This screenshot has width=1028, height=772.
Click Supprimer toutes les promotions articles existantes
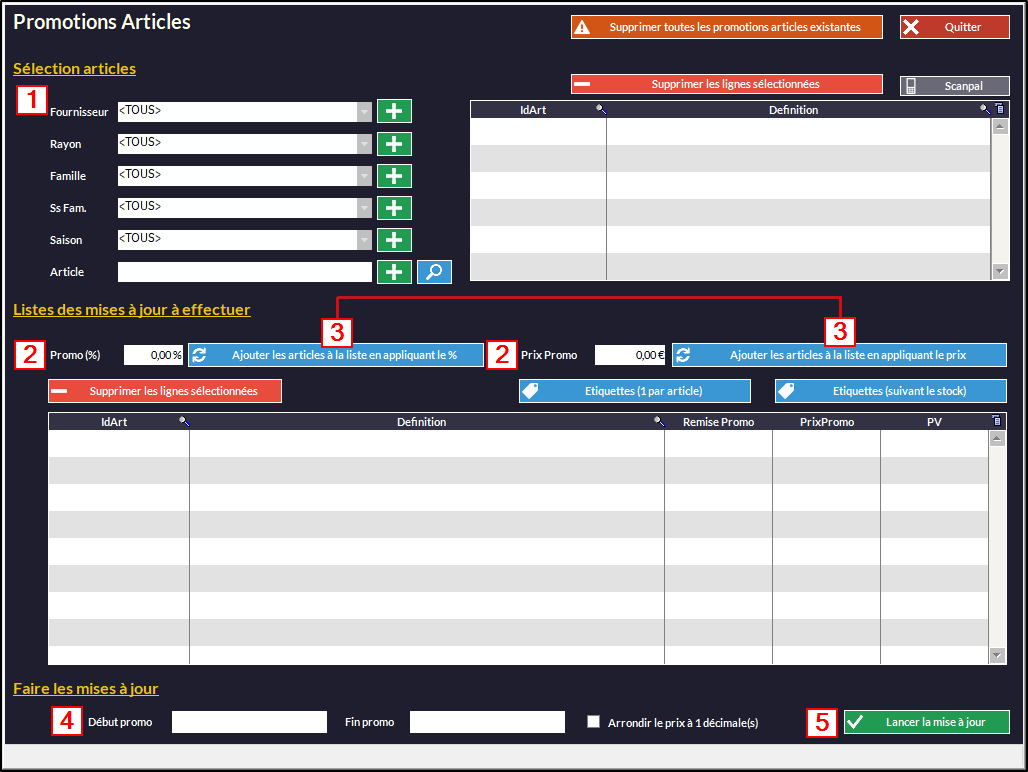pyautogui.click(x=726, y=27)
